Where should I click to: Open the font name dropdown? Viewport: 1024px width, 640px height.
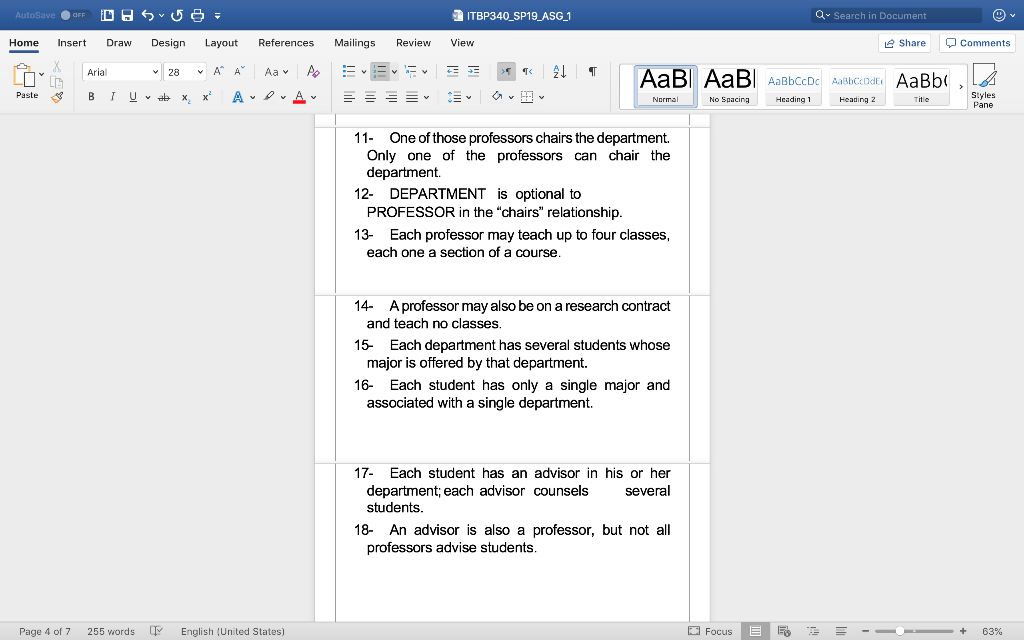[155, 71]
